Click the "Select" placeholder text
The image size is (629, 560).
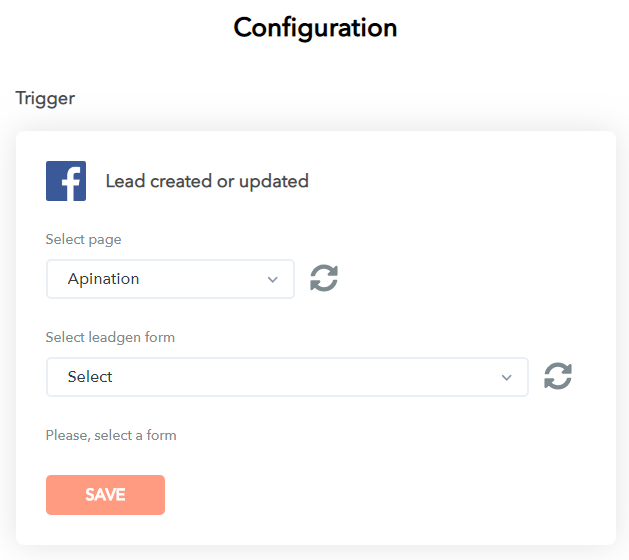pos(90,377)
